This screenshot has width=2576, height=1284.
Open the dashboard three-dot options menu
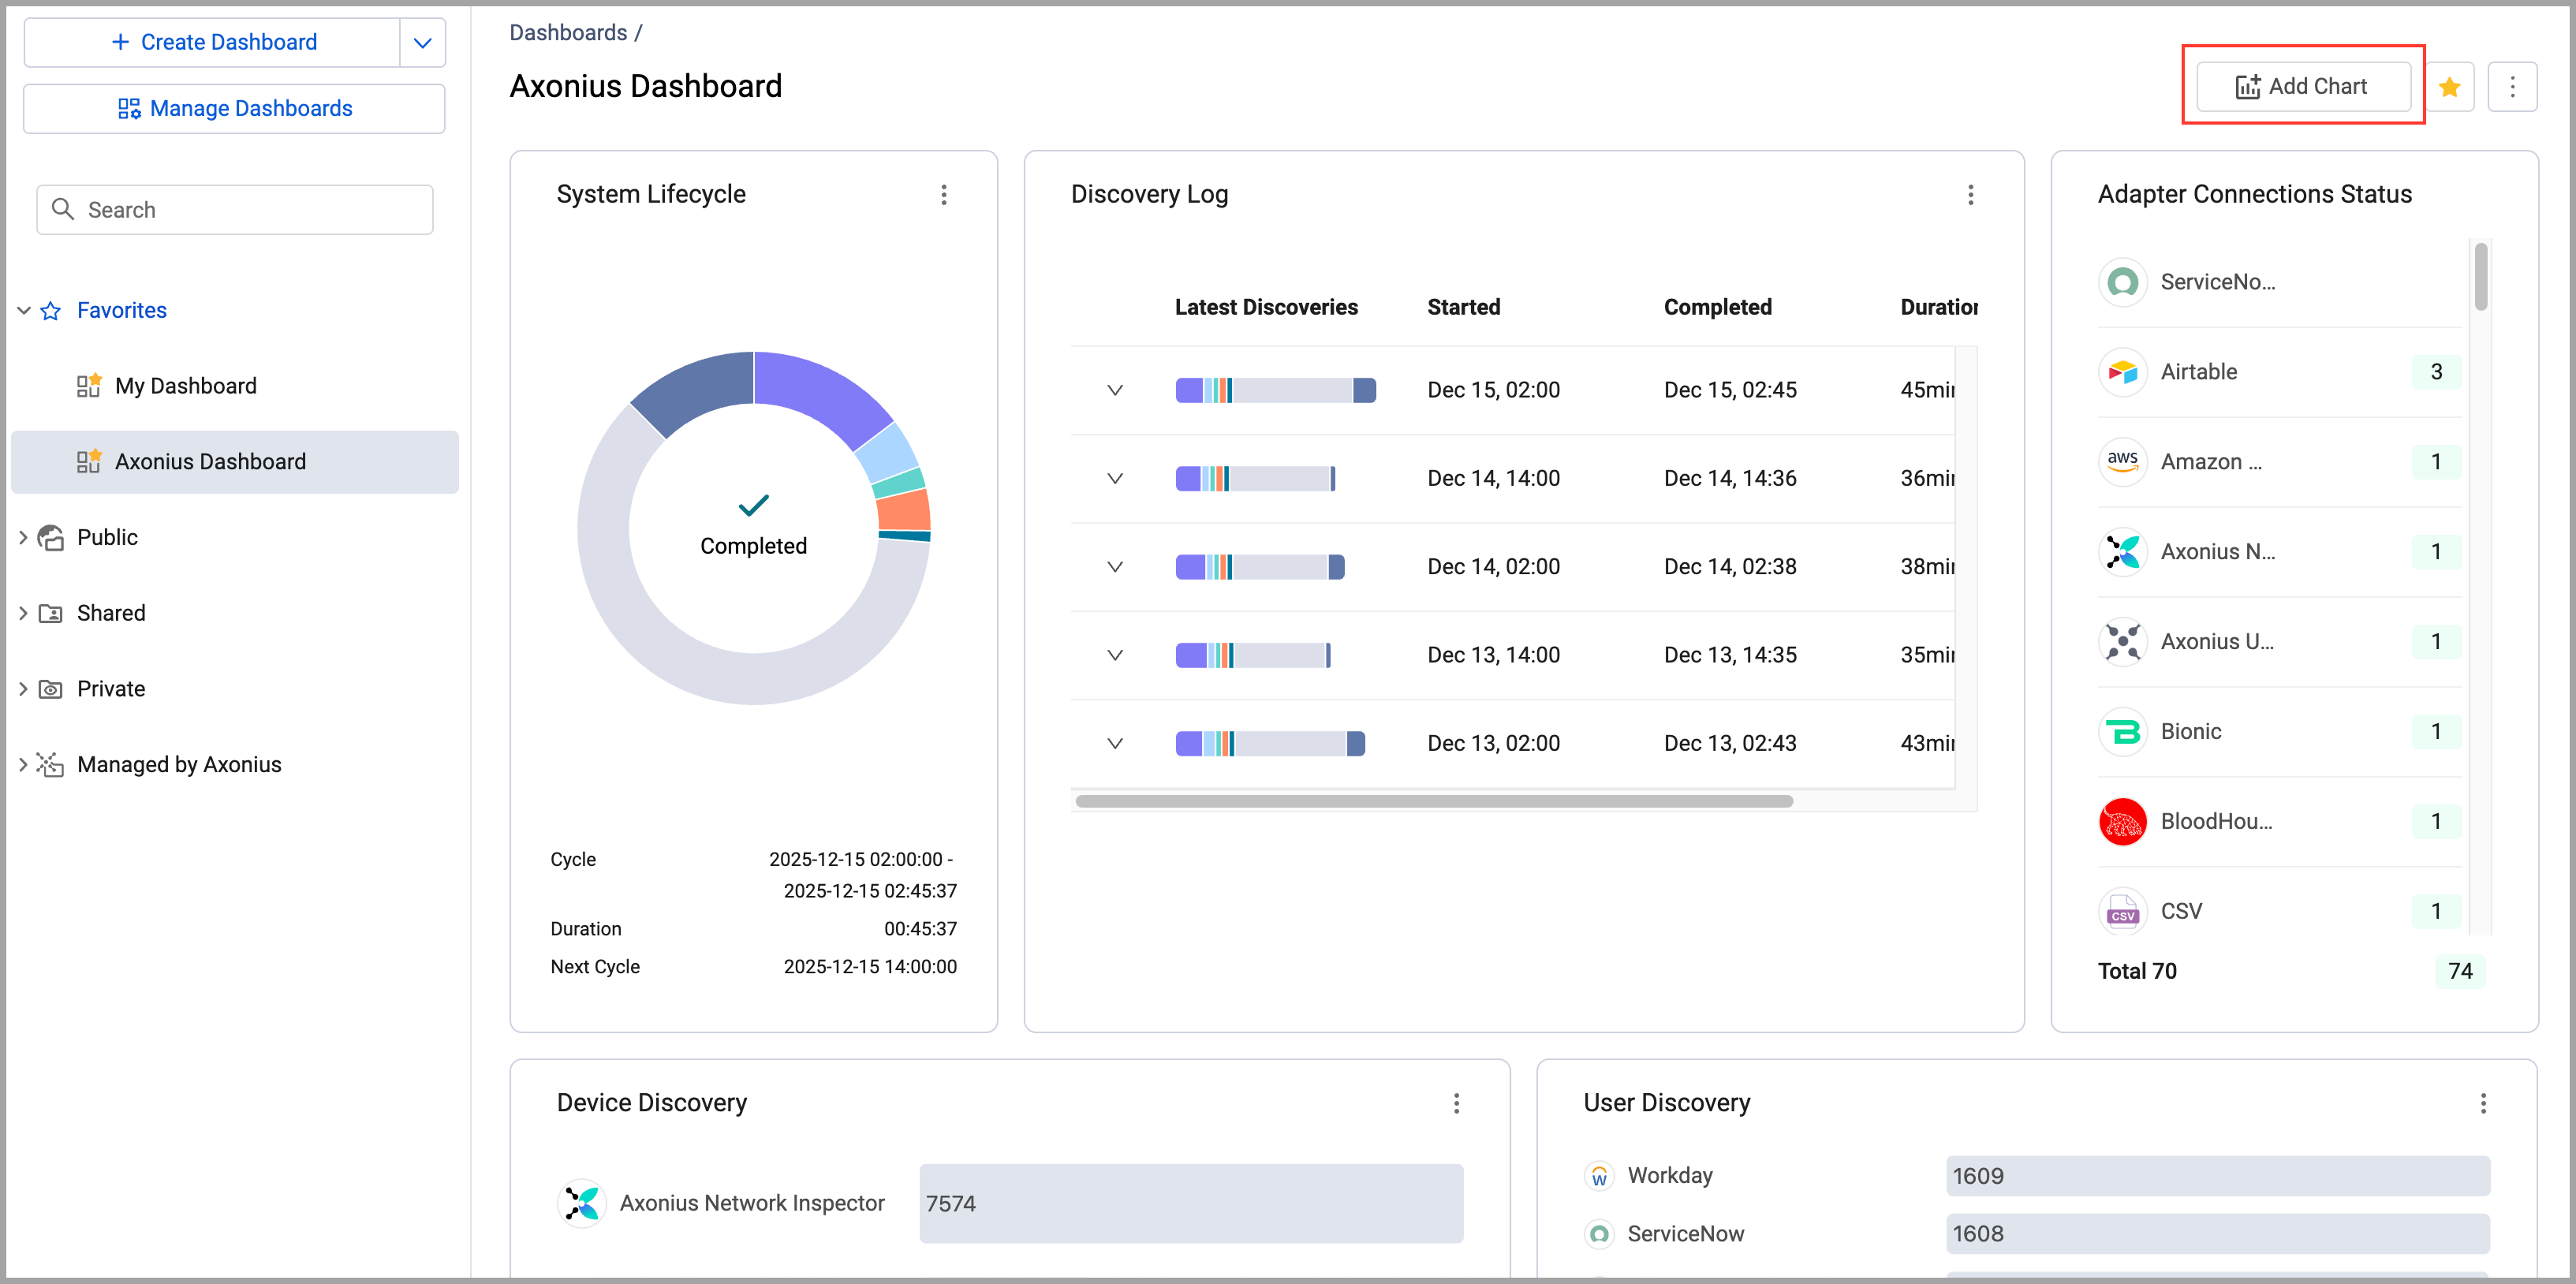2512,87
